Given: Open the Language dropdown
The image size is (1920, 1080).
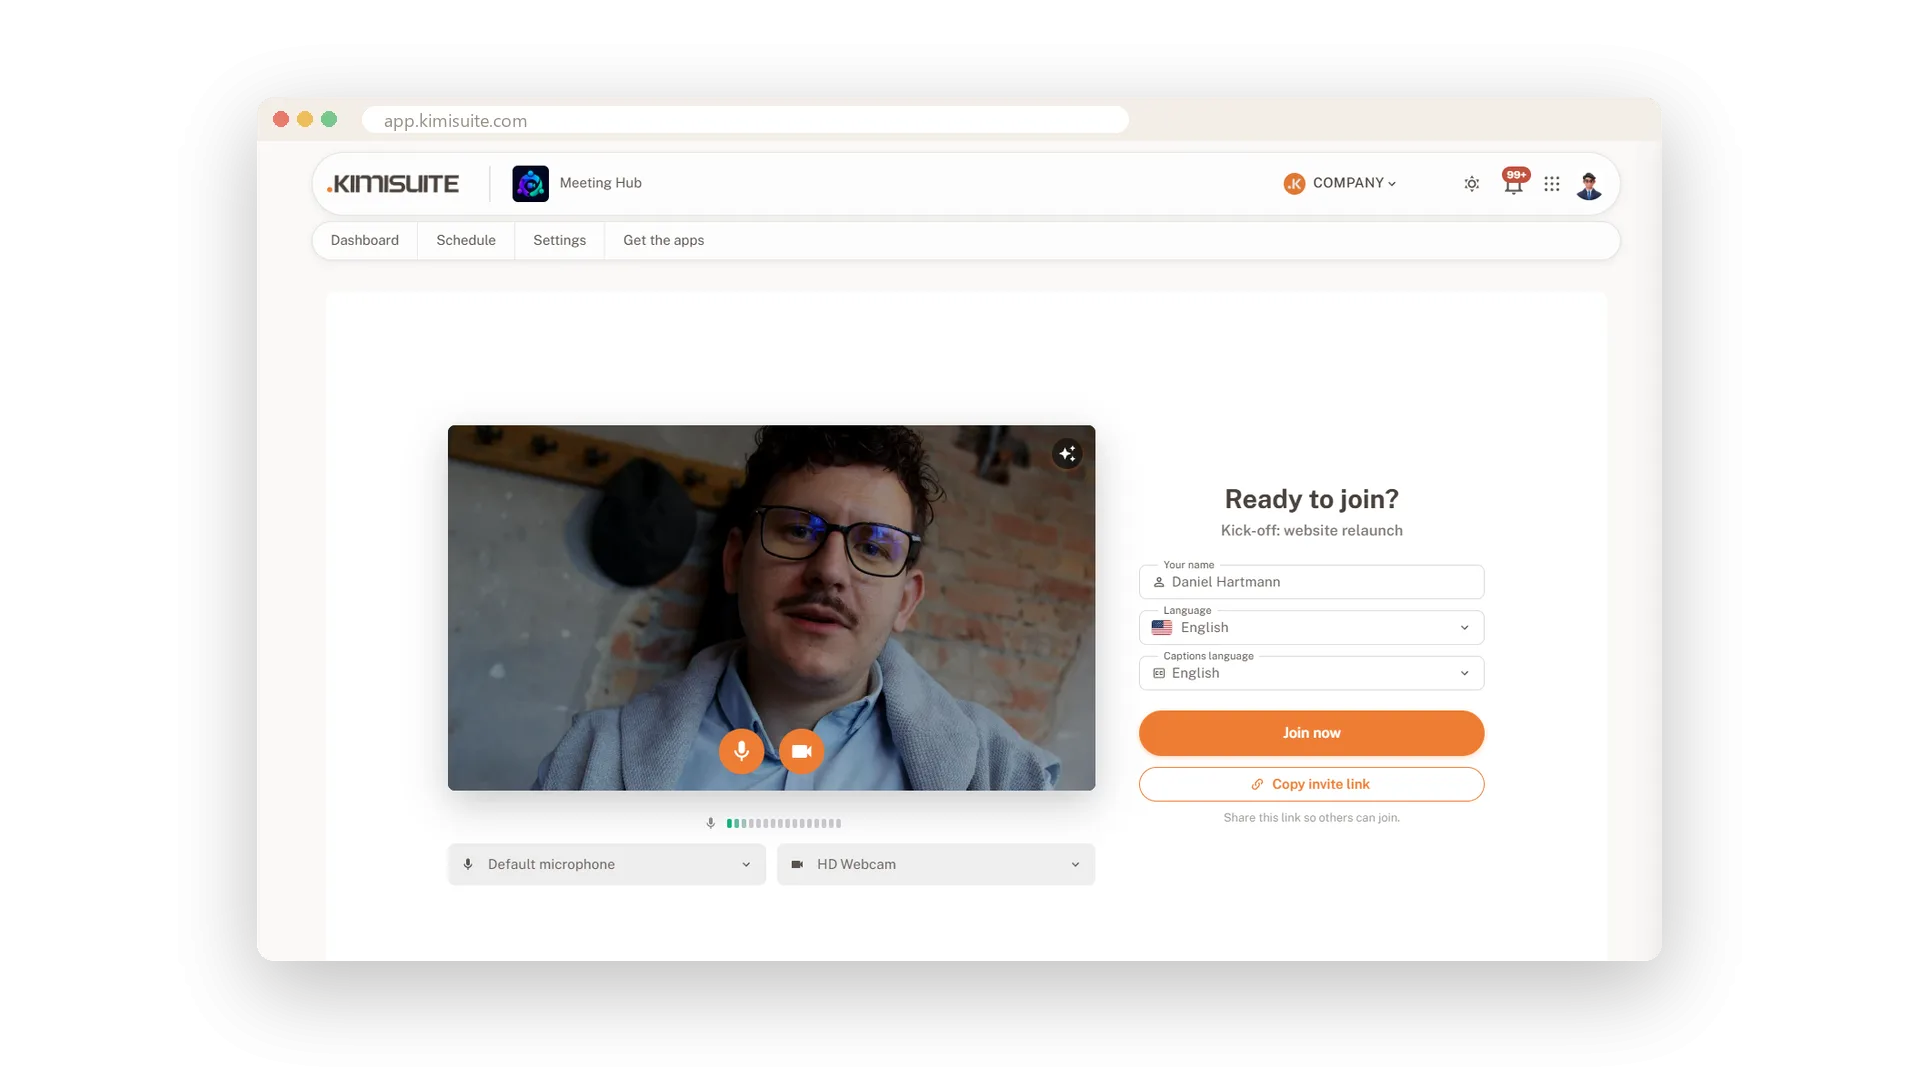Looking at the screenshot, I should [1311, 628].
